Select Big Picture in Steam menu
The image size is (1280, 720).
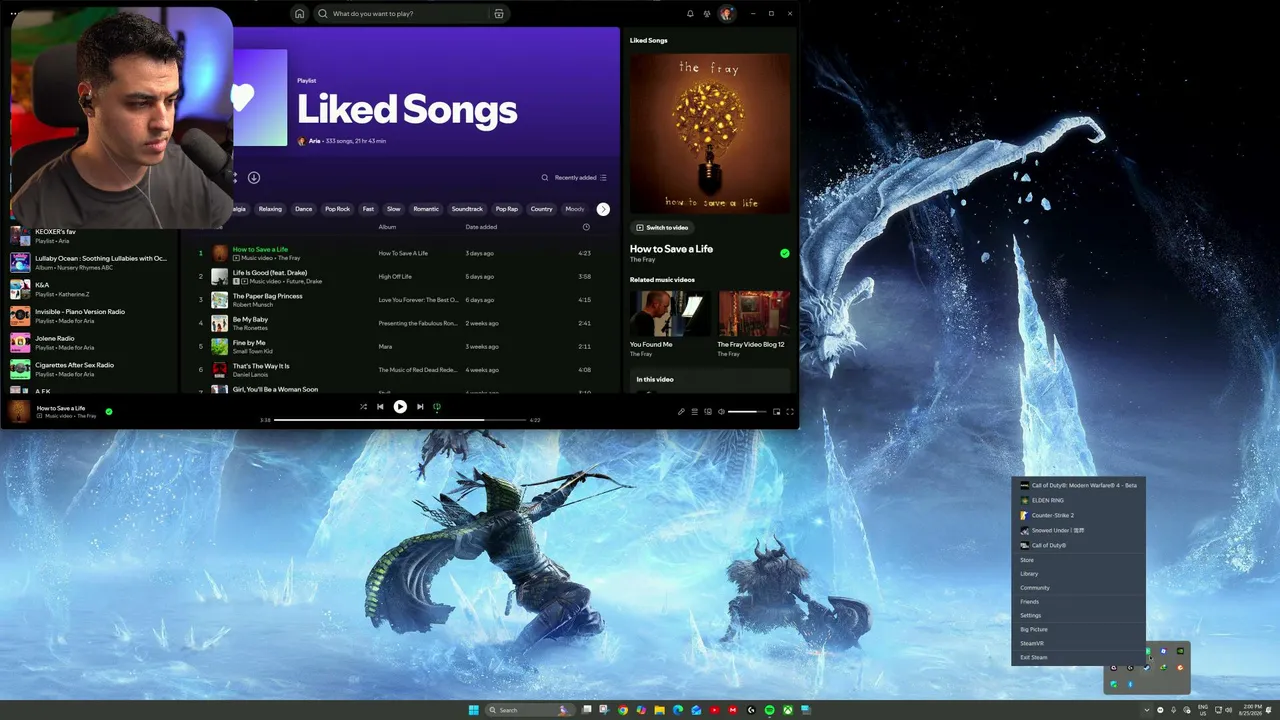[1077, 629]
